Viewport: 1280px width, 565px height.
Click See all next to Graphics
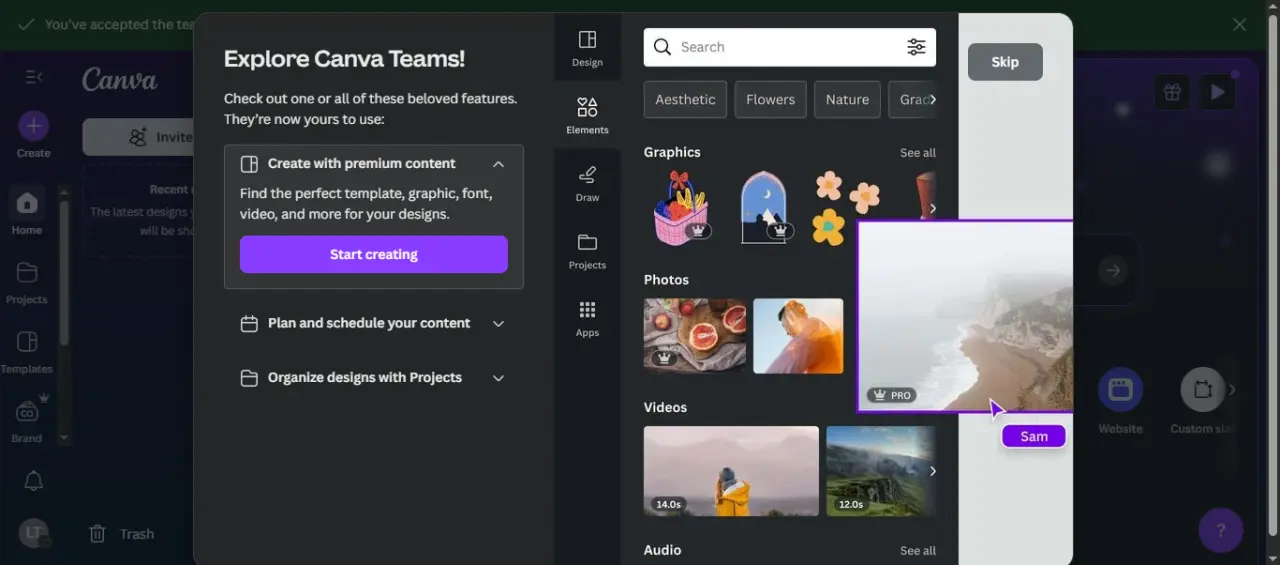[x=917, y=153]
